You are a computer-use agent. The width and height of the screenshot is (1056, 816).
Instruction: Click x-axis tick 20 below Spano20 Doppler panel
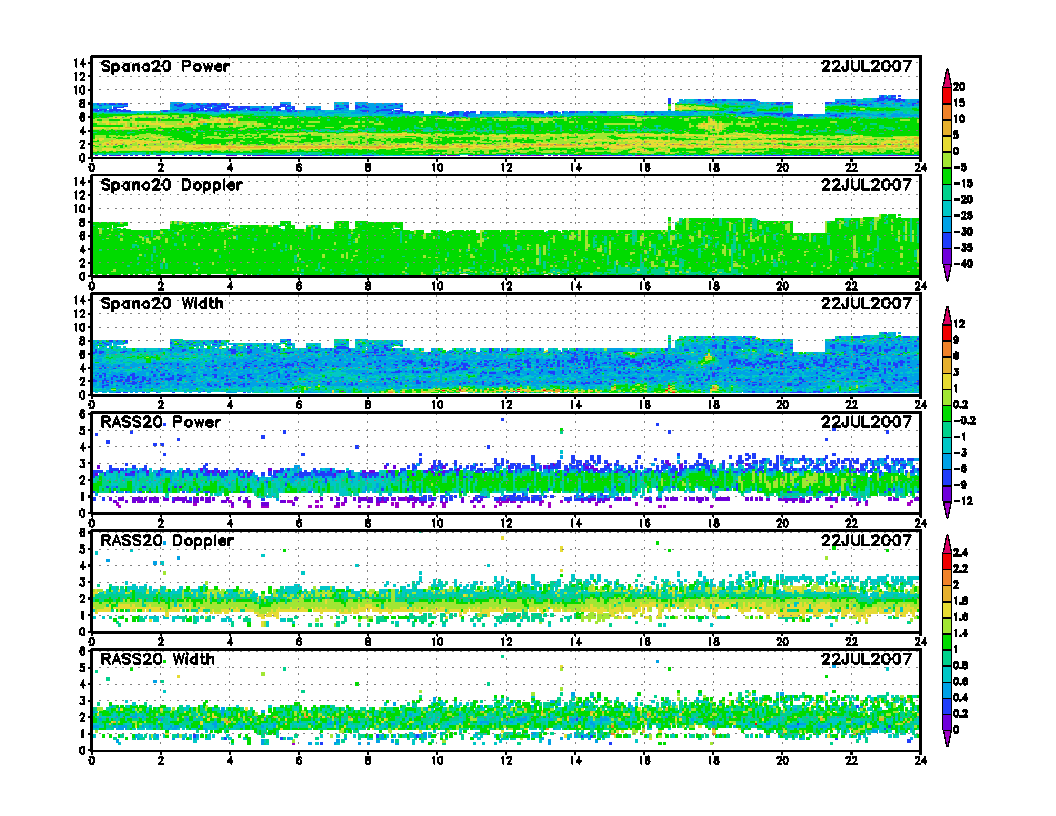point(783,286)
